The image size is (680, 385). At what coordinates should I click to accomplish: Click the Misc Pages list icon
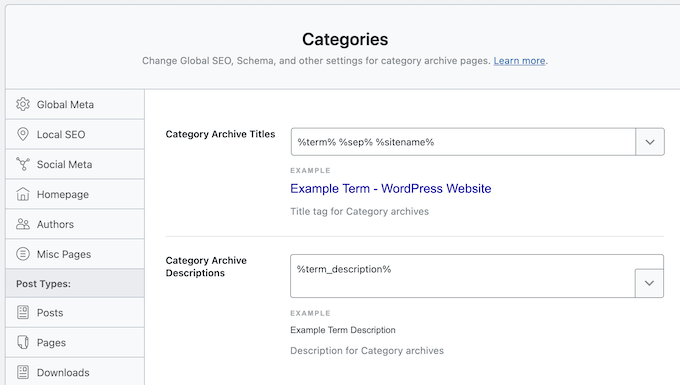pyautogui.click(x=23, y=254)
